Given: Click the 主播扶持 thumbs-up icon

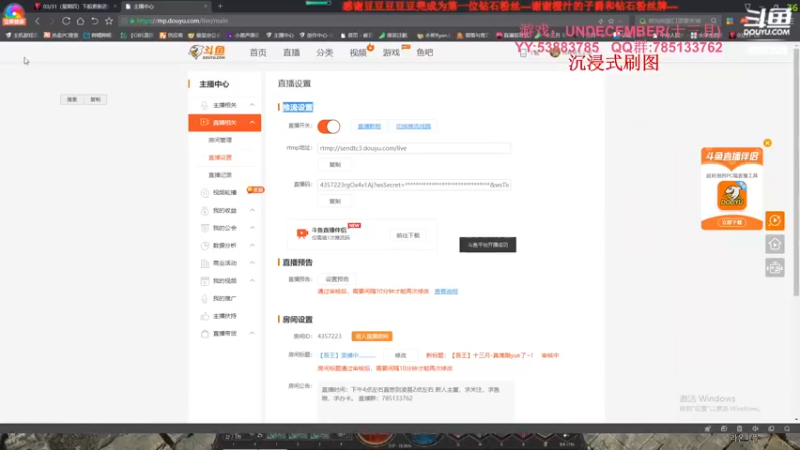Looking at the screenshot, I should click(x=205, y=316).
